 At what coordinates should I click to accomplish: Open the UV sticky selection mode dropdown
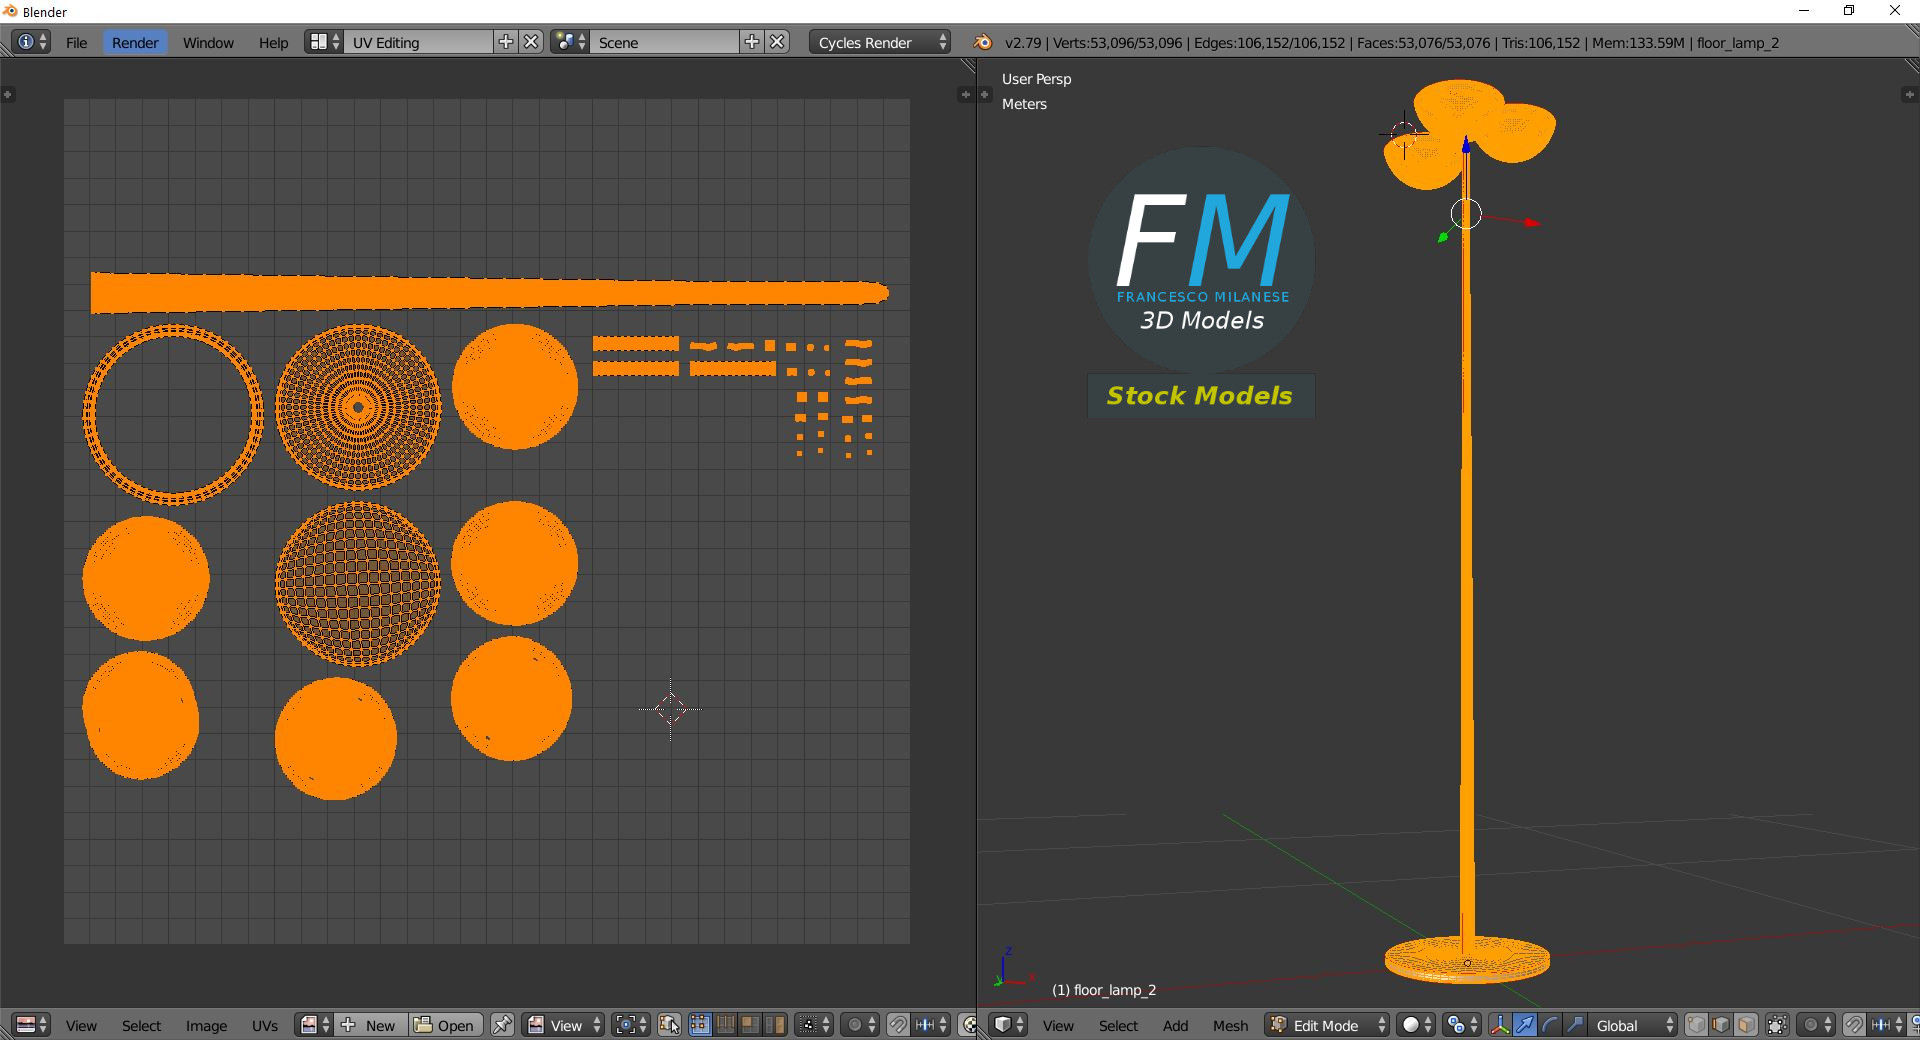pyautogui.click(x=813, y=1025)
